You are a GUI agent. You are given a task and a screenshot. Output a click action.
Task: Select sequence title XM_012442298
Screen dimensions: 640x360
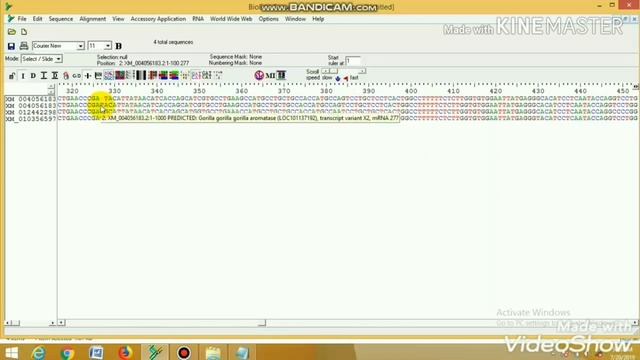click(x=31, y=112)
